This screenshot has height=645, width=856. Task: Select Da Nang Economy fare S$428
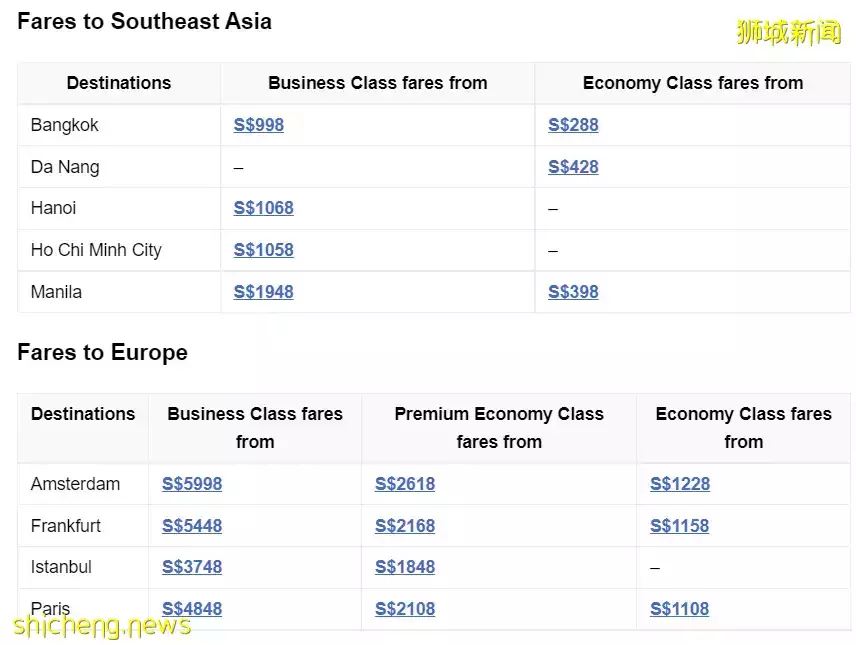click(573, 167)
